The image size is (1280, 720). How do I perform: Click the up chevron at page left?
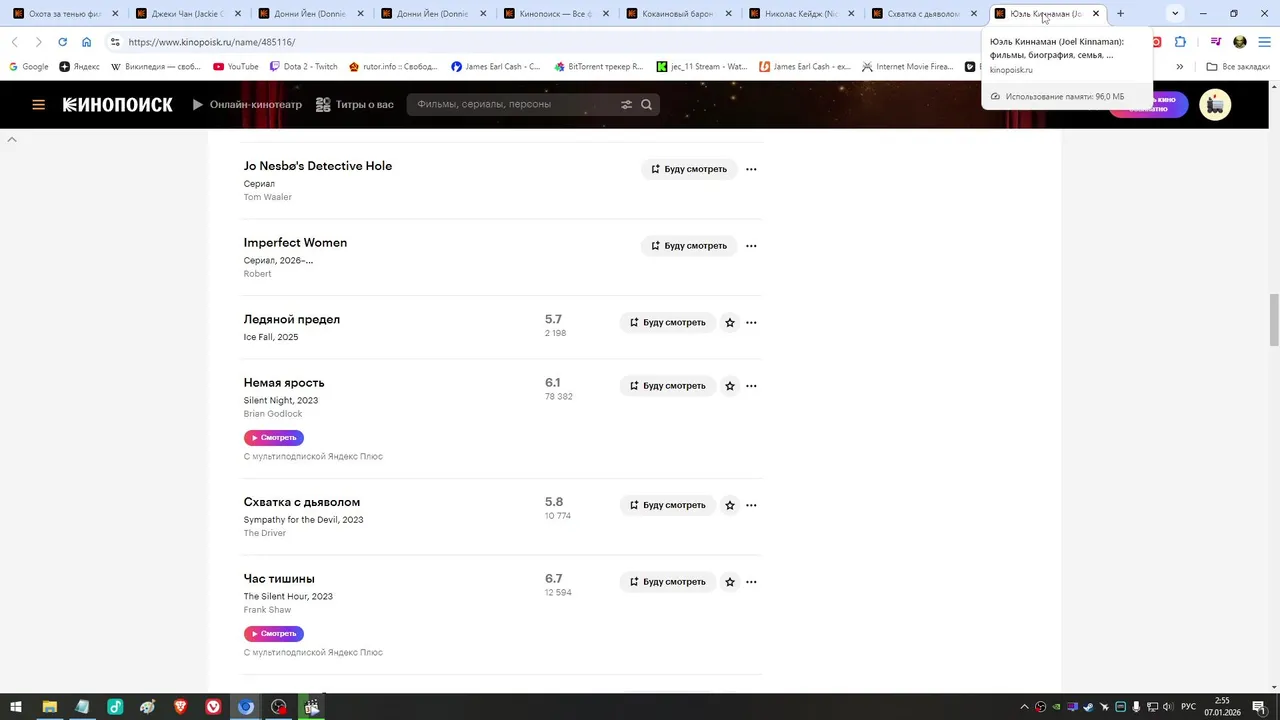12,139
